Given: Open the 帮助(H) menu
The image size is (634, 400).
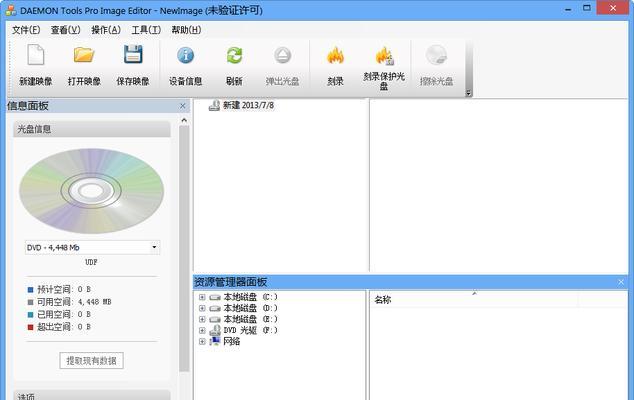Looking at the screenshot, I should click(x=186, y=30).
